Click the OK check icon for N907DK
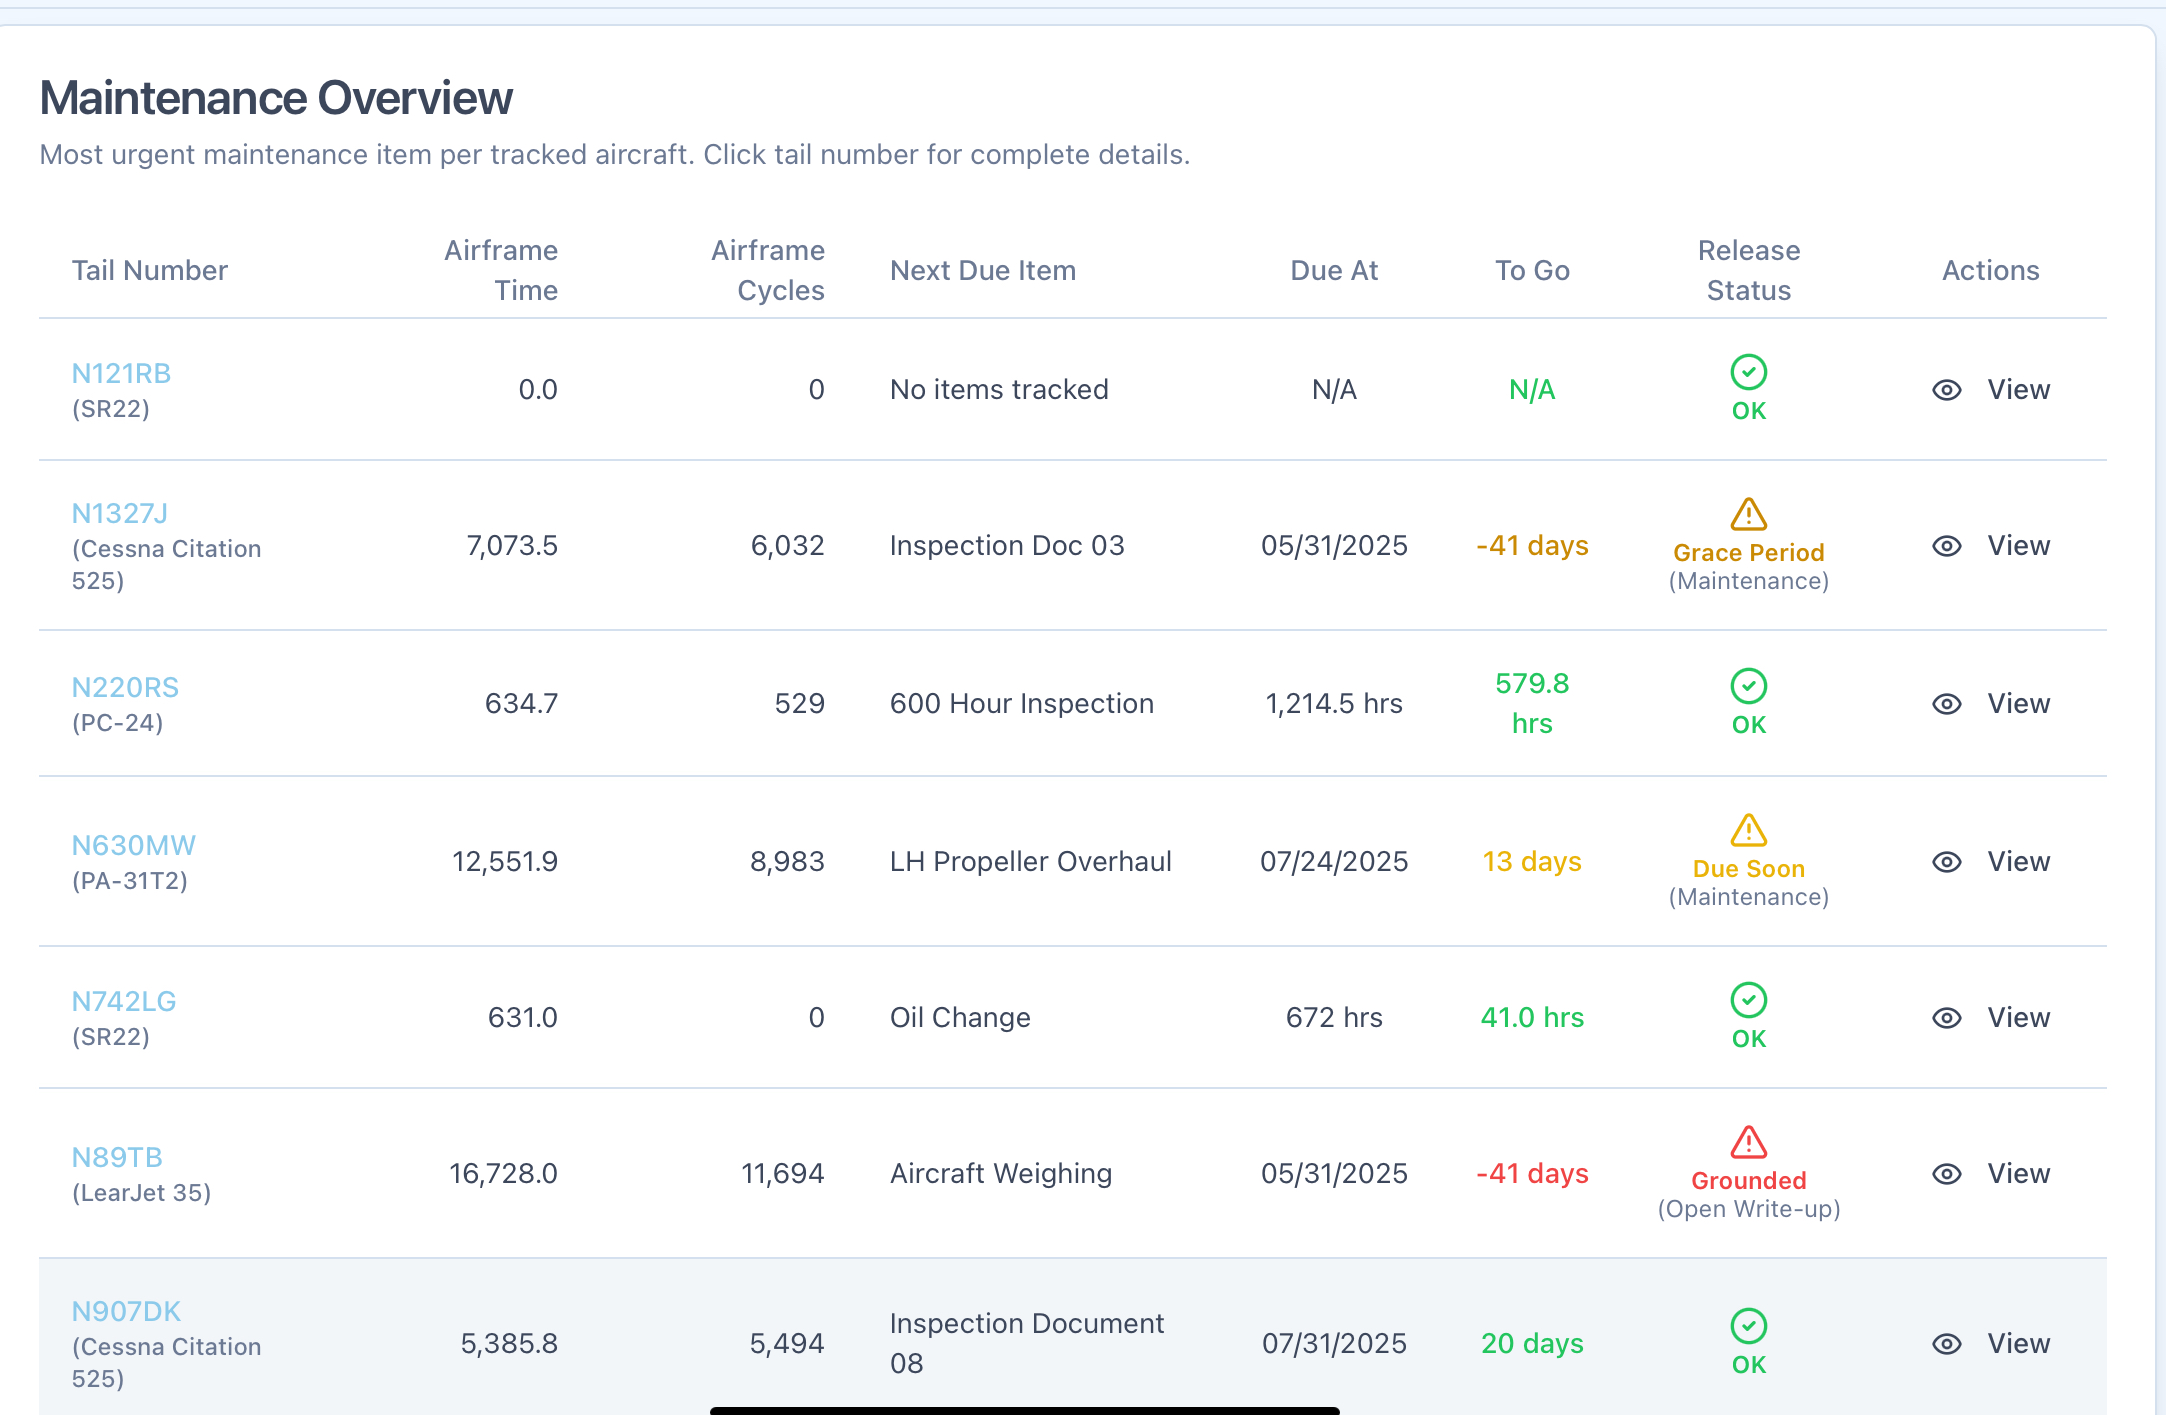Screen dimensions: 2166x1415 click(x=1748, y=1326)
